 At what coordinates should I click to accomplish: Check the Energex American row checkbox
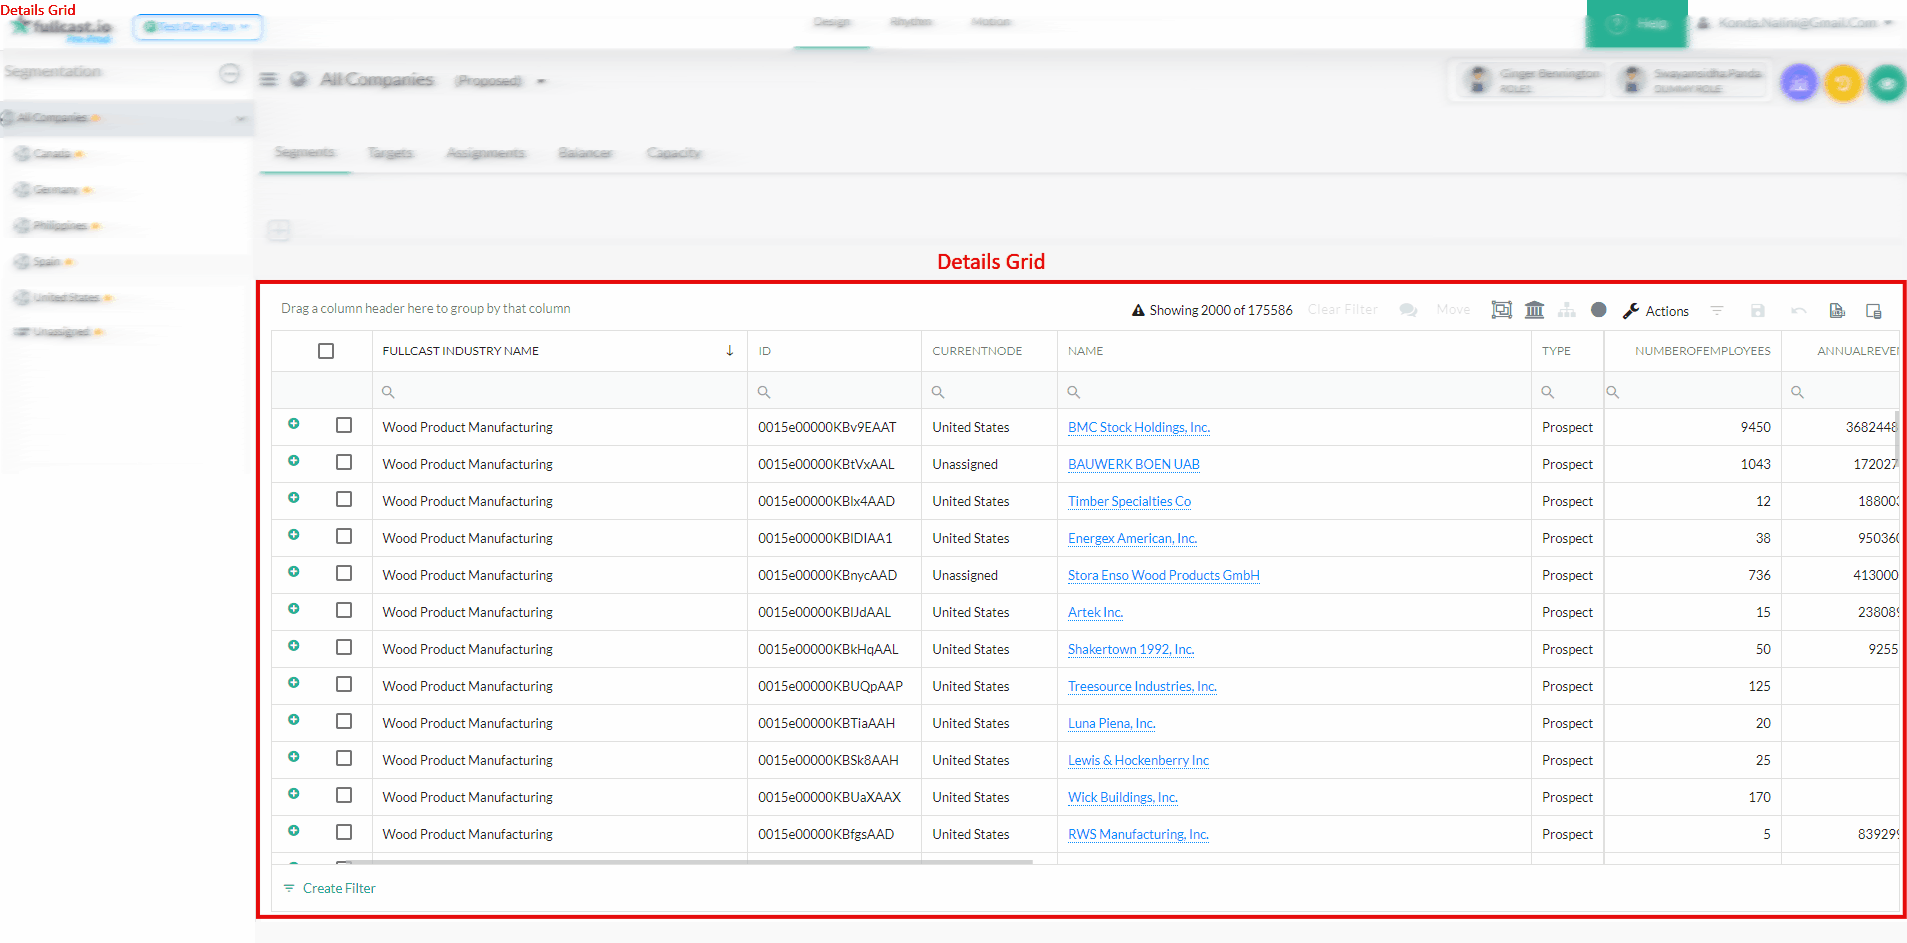(x=344, y=536)
